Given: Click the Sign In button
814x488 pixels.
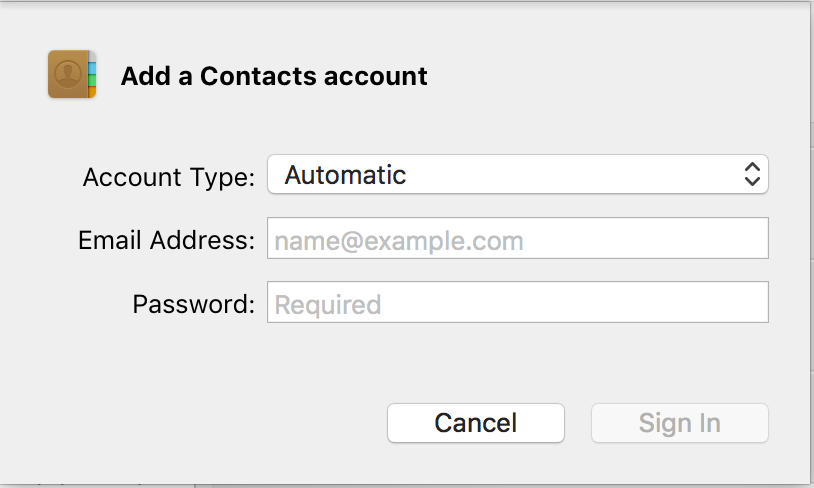Looking at the screenshot, I should 680,423.
